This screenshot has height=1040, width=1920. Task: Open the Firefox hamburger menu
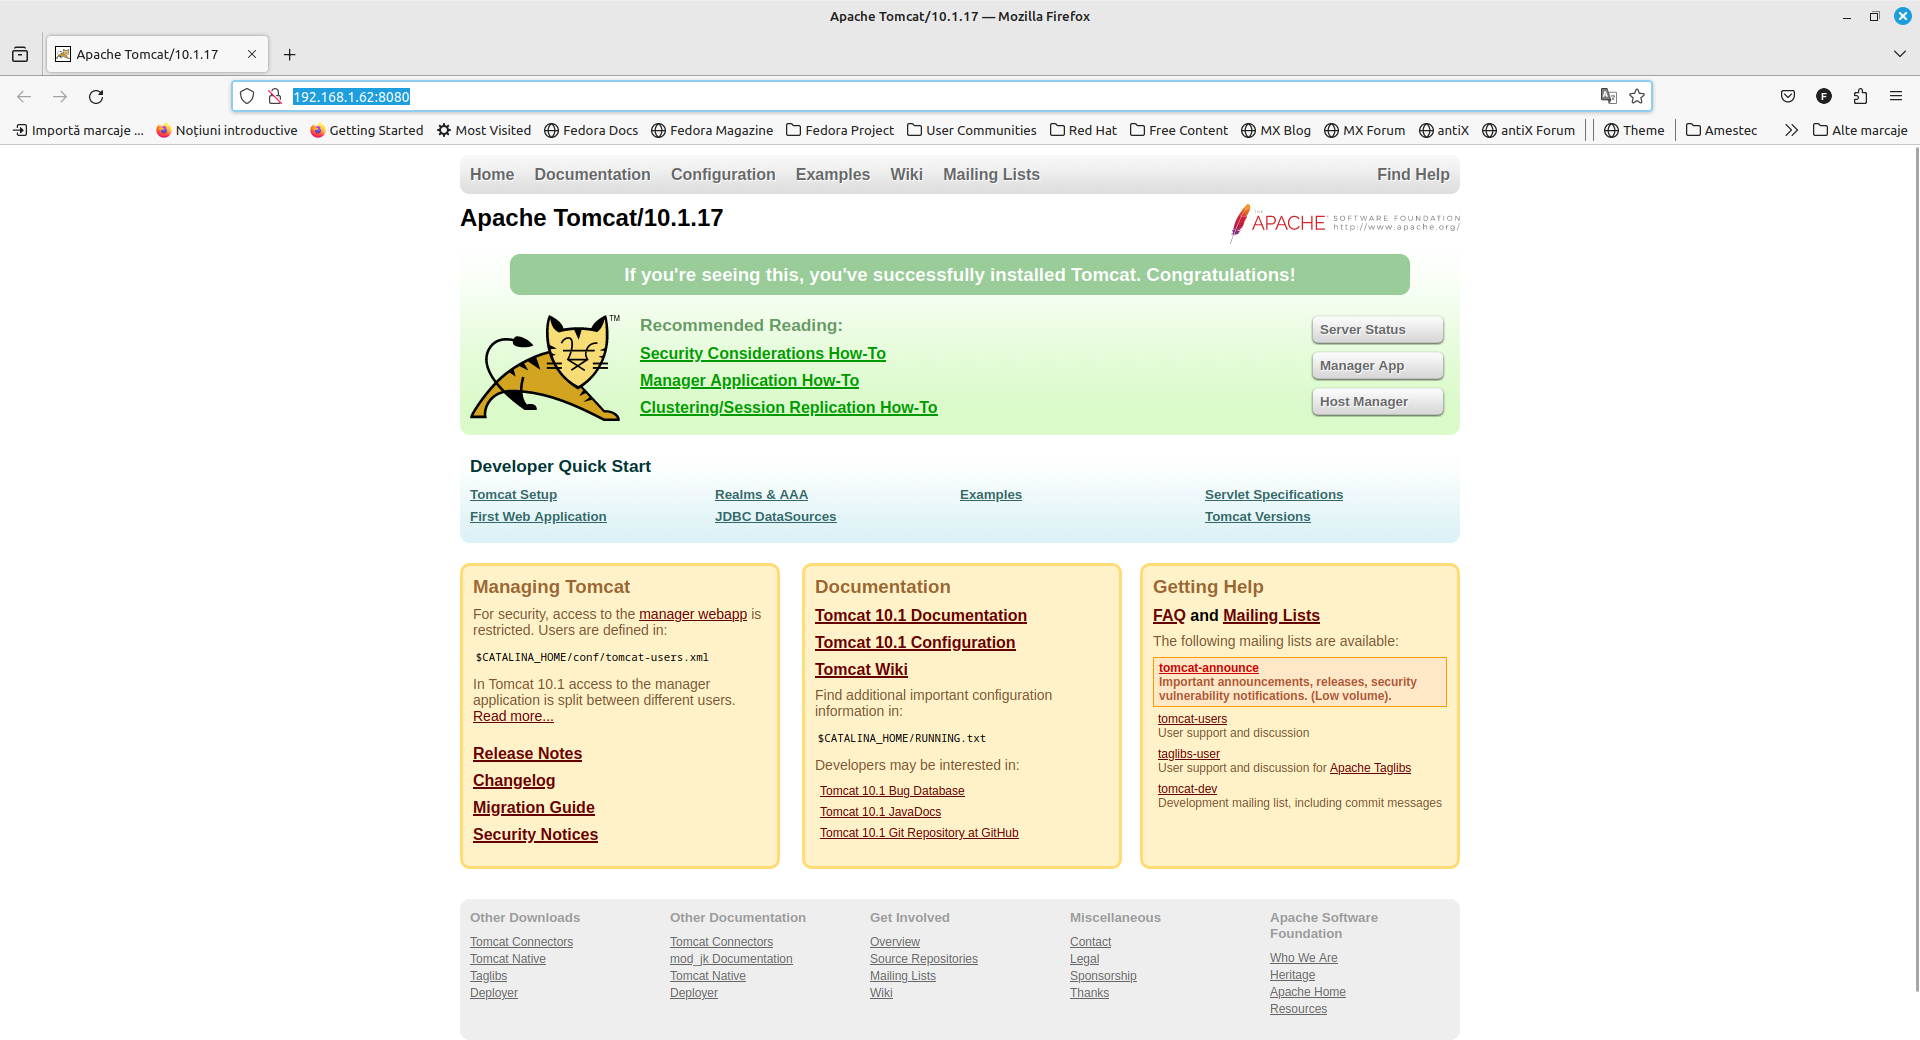click(x=1896, y=96)
